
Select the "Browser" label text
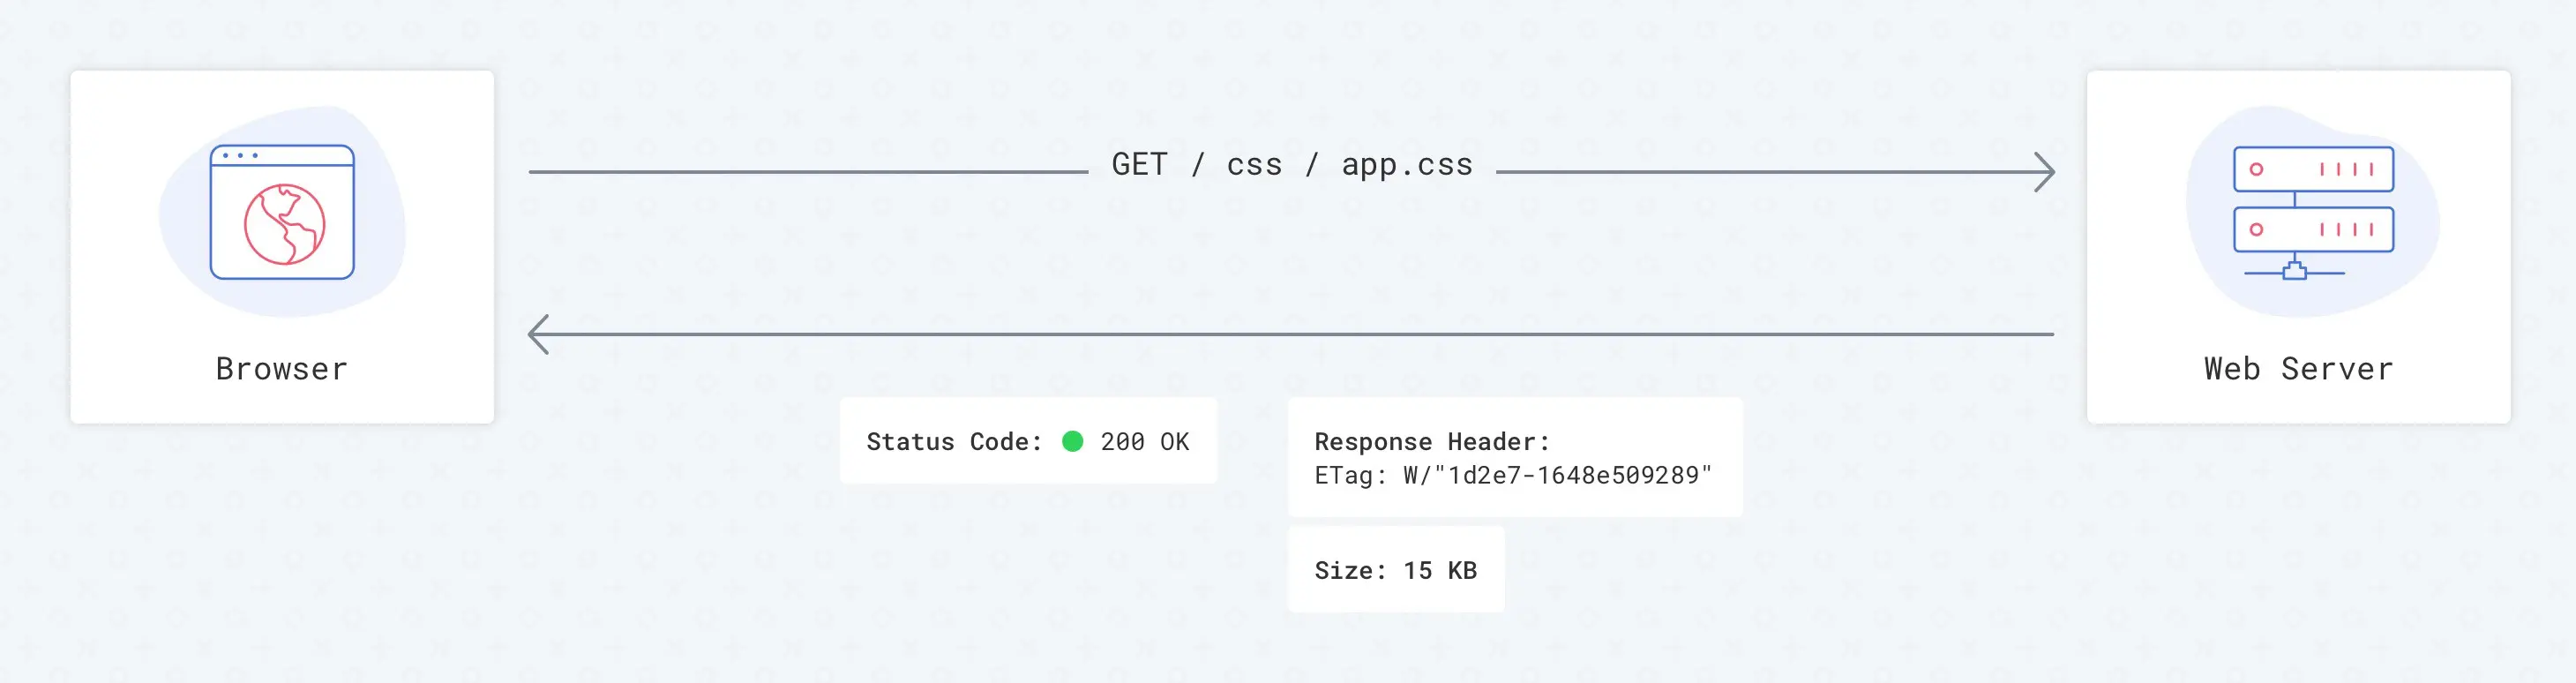[x=282, y=369]
